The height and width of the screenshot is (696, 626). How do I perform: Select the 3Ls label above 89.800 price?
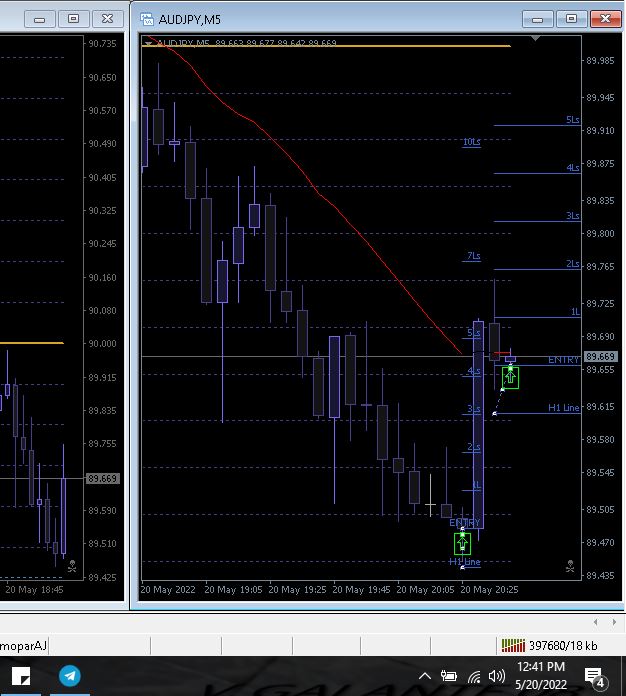click(x=573, y=216)
